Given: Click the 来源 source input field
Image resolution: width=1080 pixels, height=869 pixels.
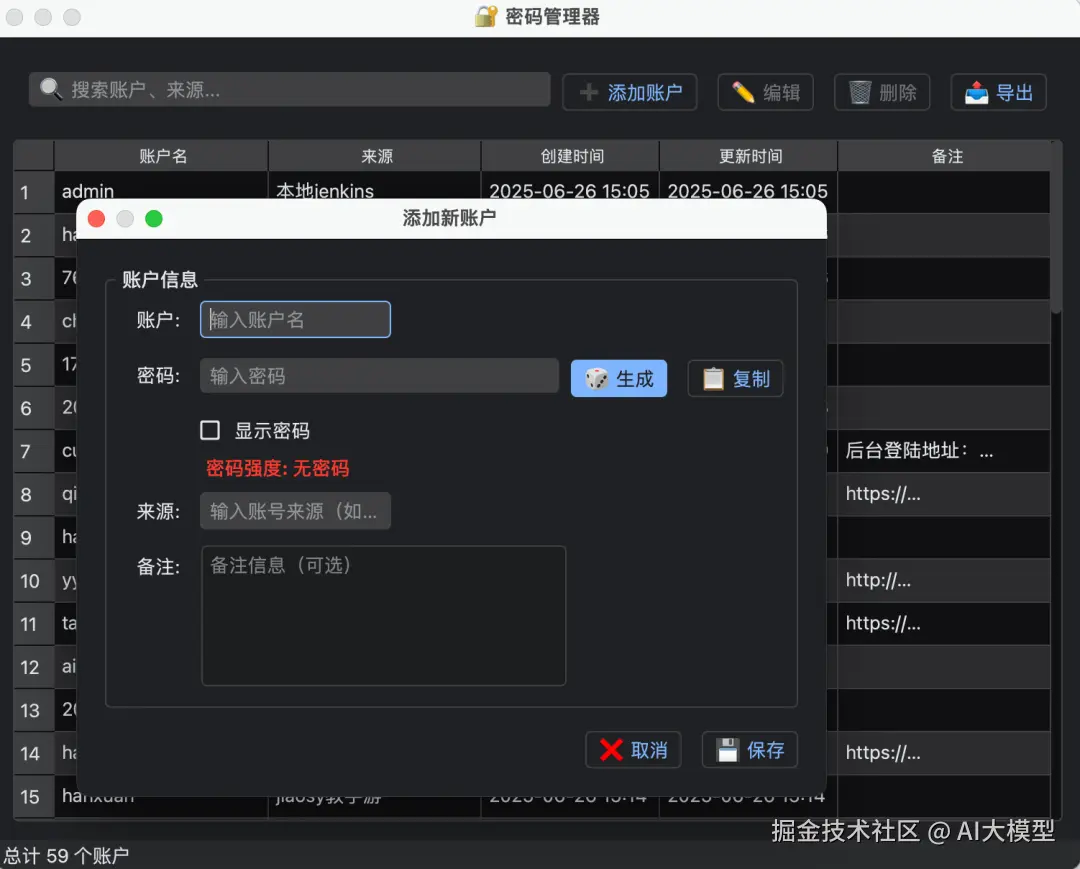Looking at the screenshot, I should click(x=295, y=510).
